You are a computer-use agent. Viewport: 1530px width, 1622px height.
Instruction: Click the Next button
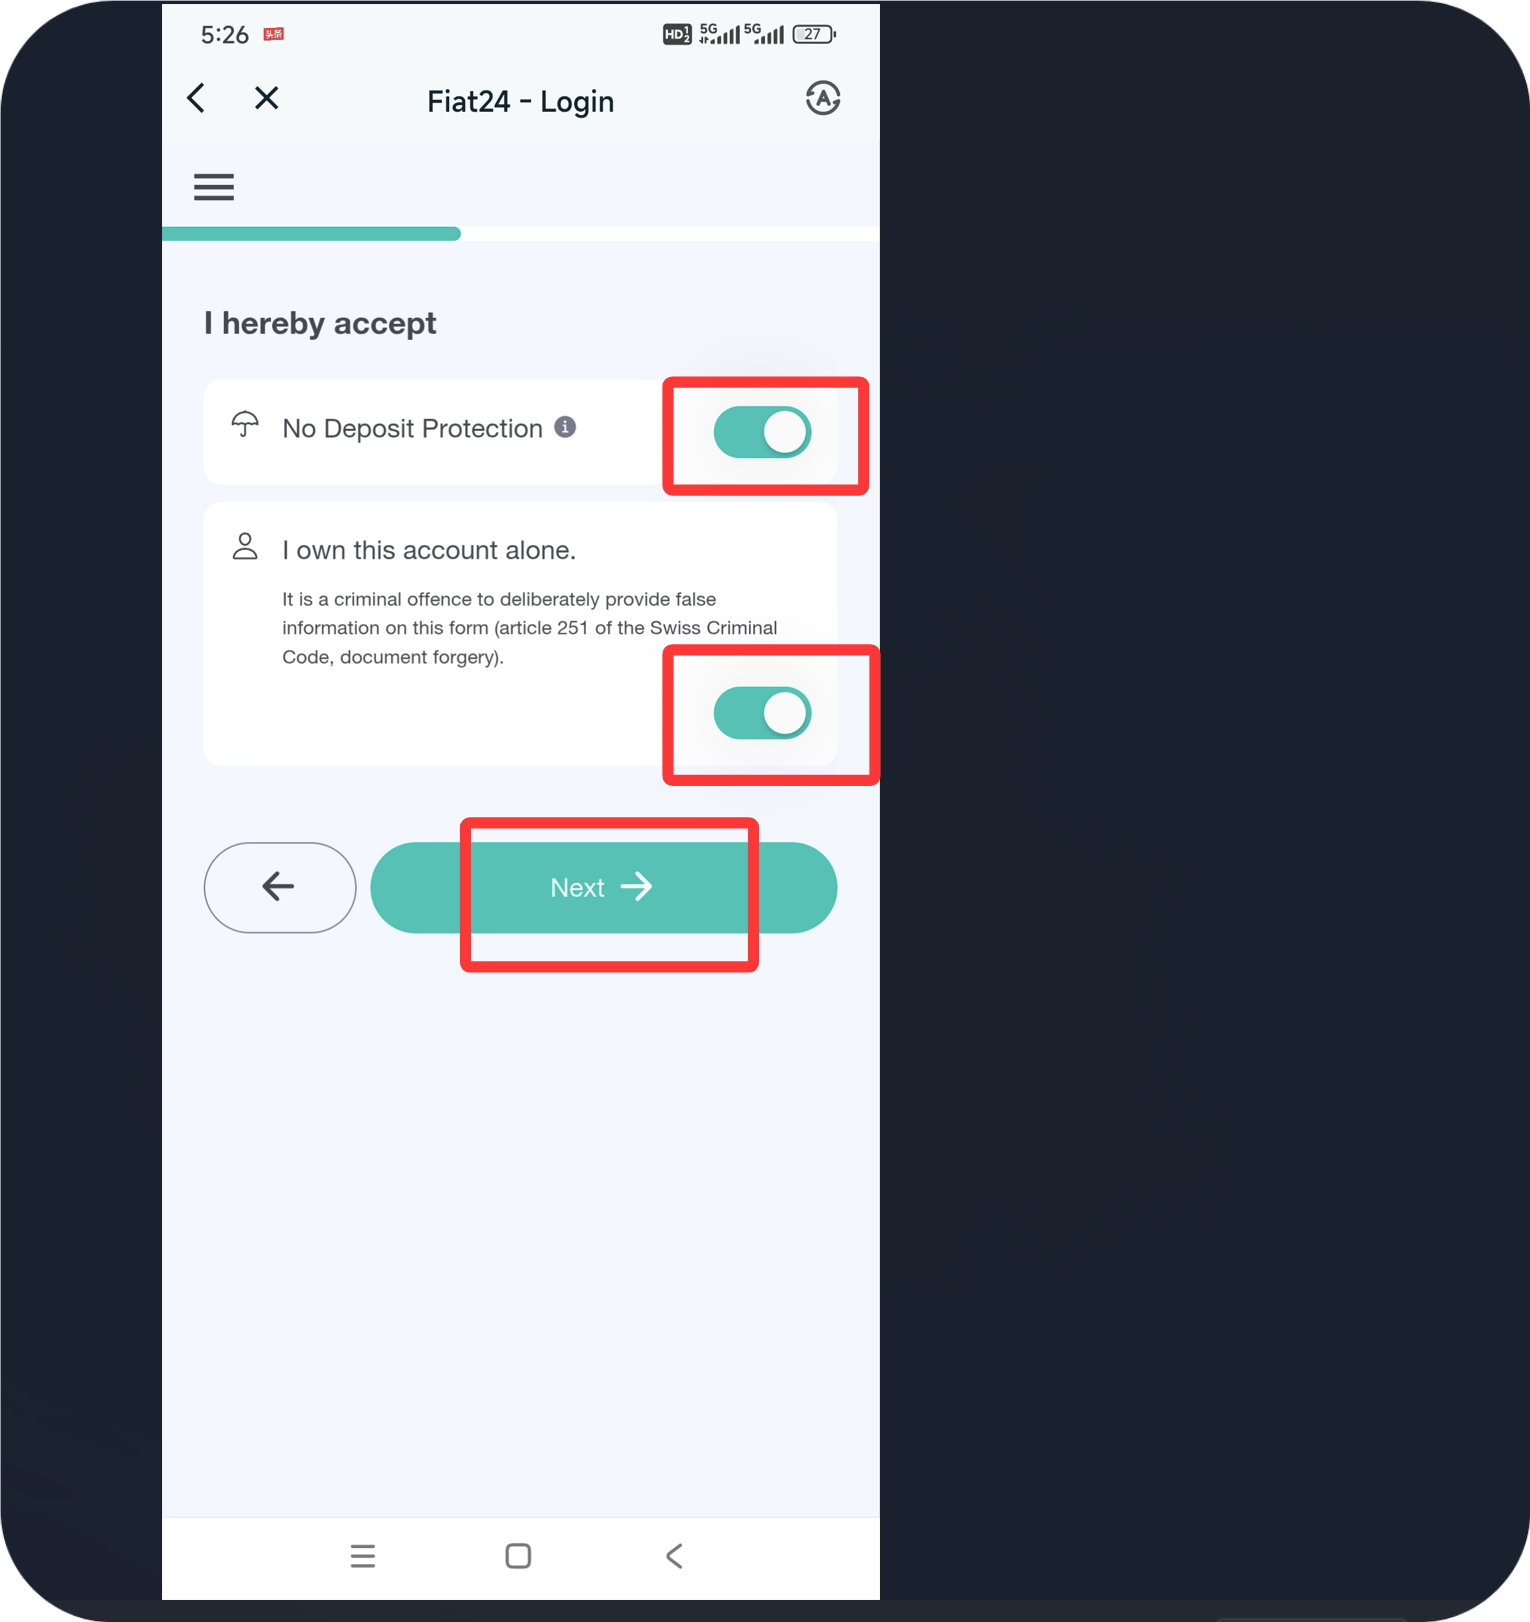point(603,888)
